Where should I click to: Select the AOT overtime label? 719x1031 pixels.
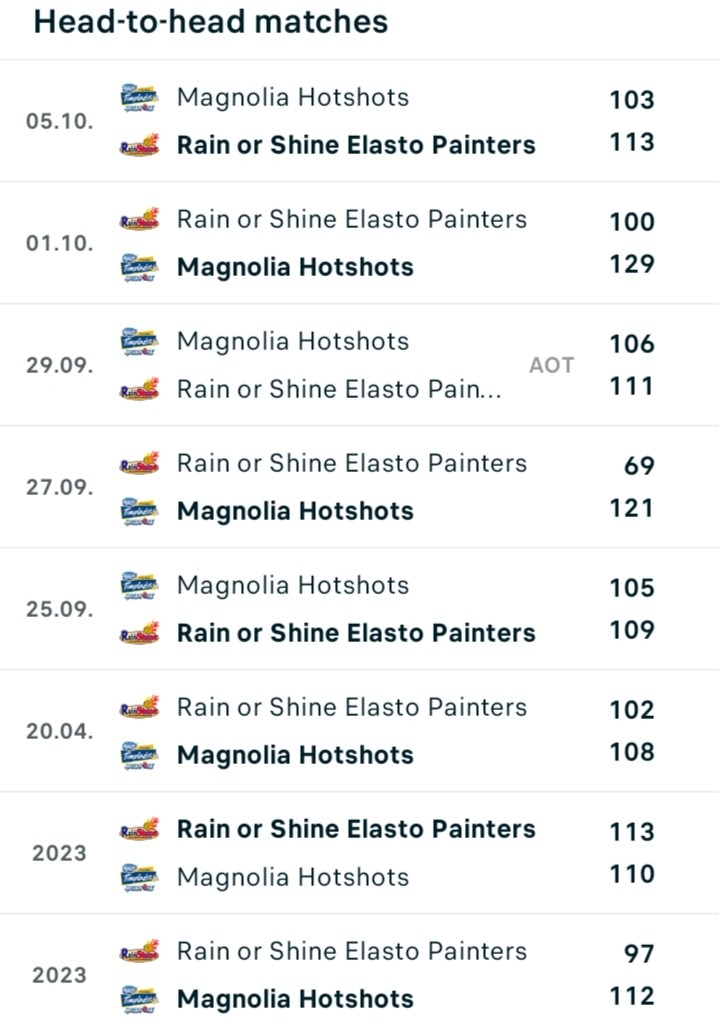551,365
